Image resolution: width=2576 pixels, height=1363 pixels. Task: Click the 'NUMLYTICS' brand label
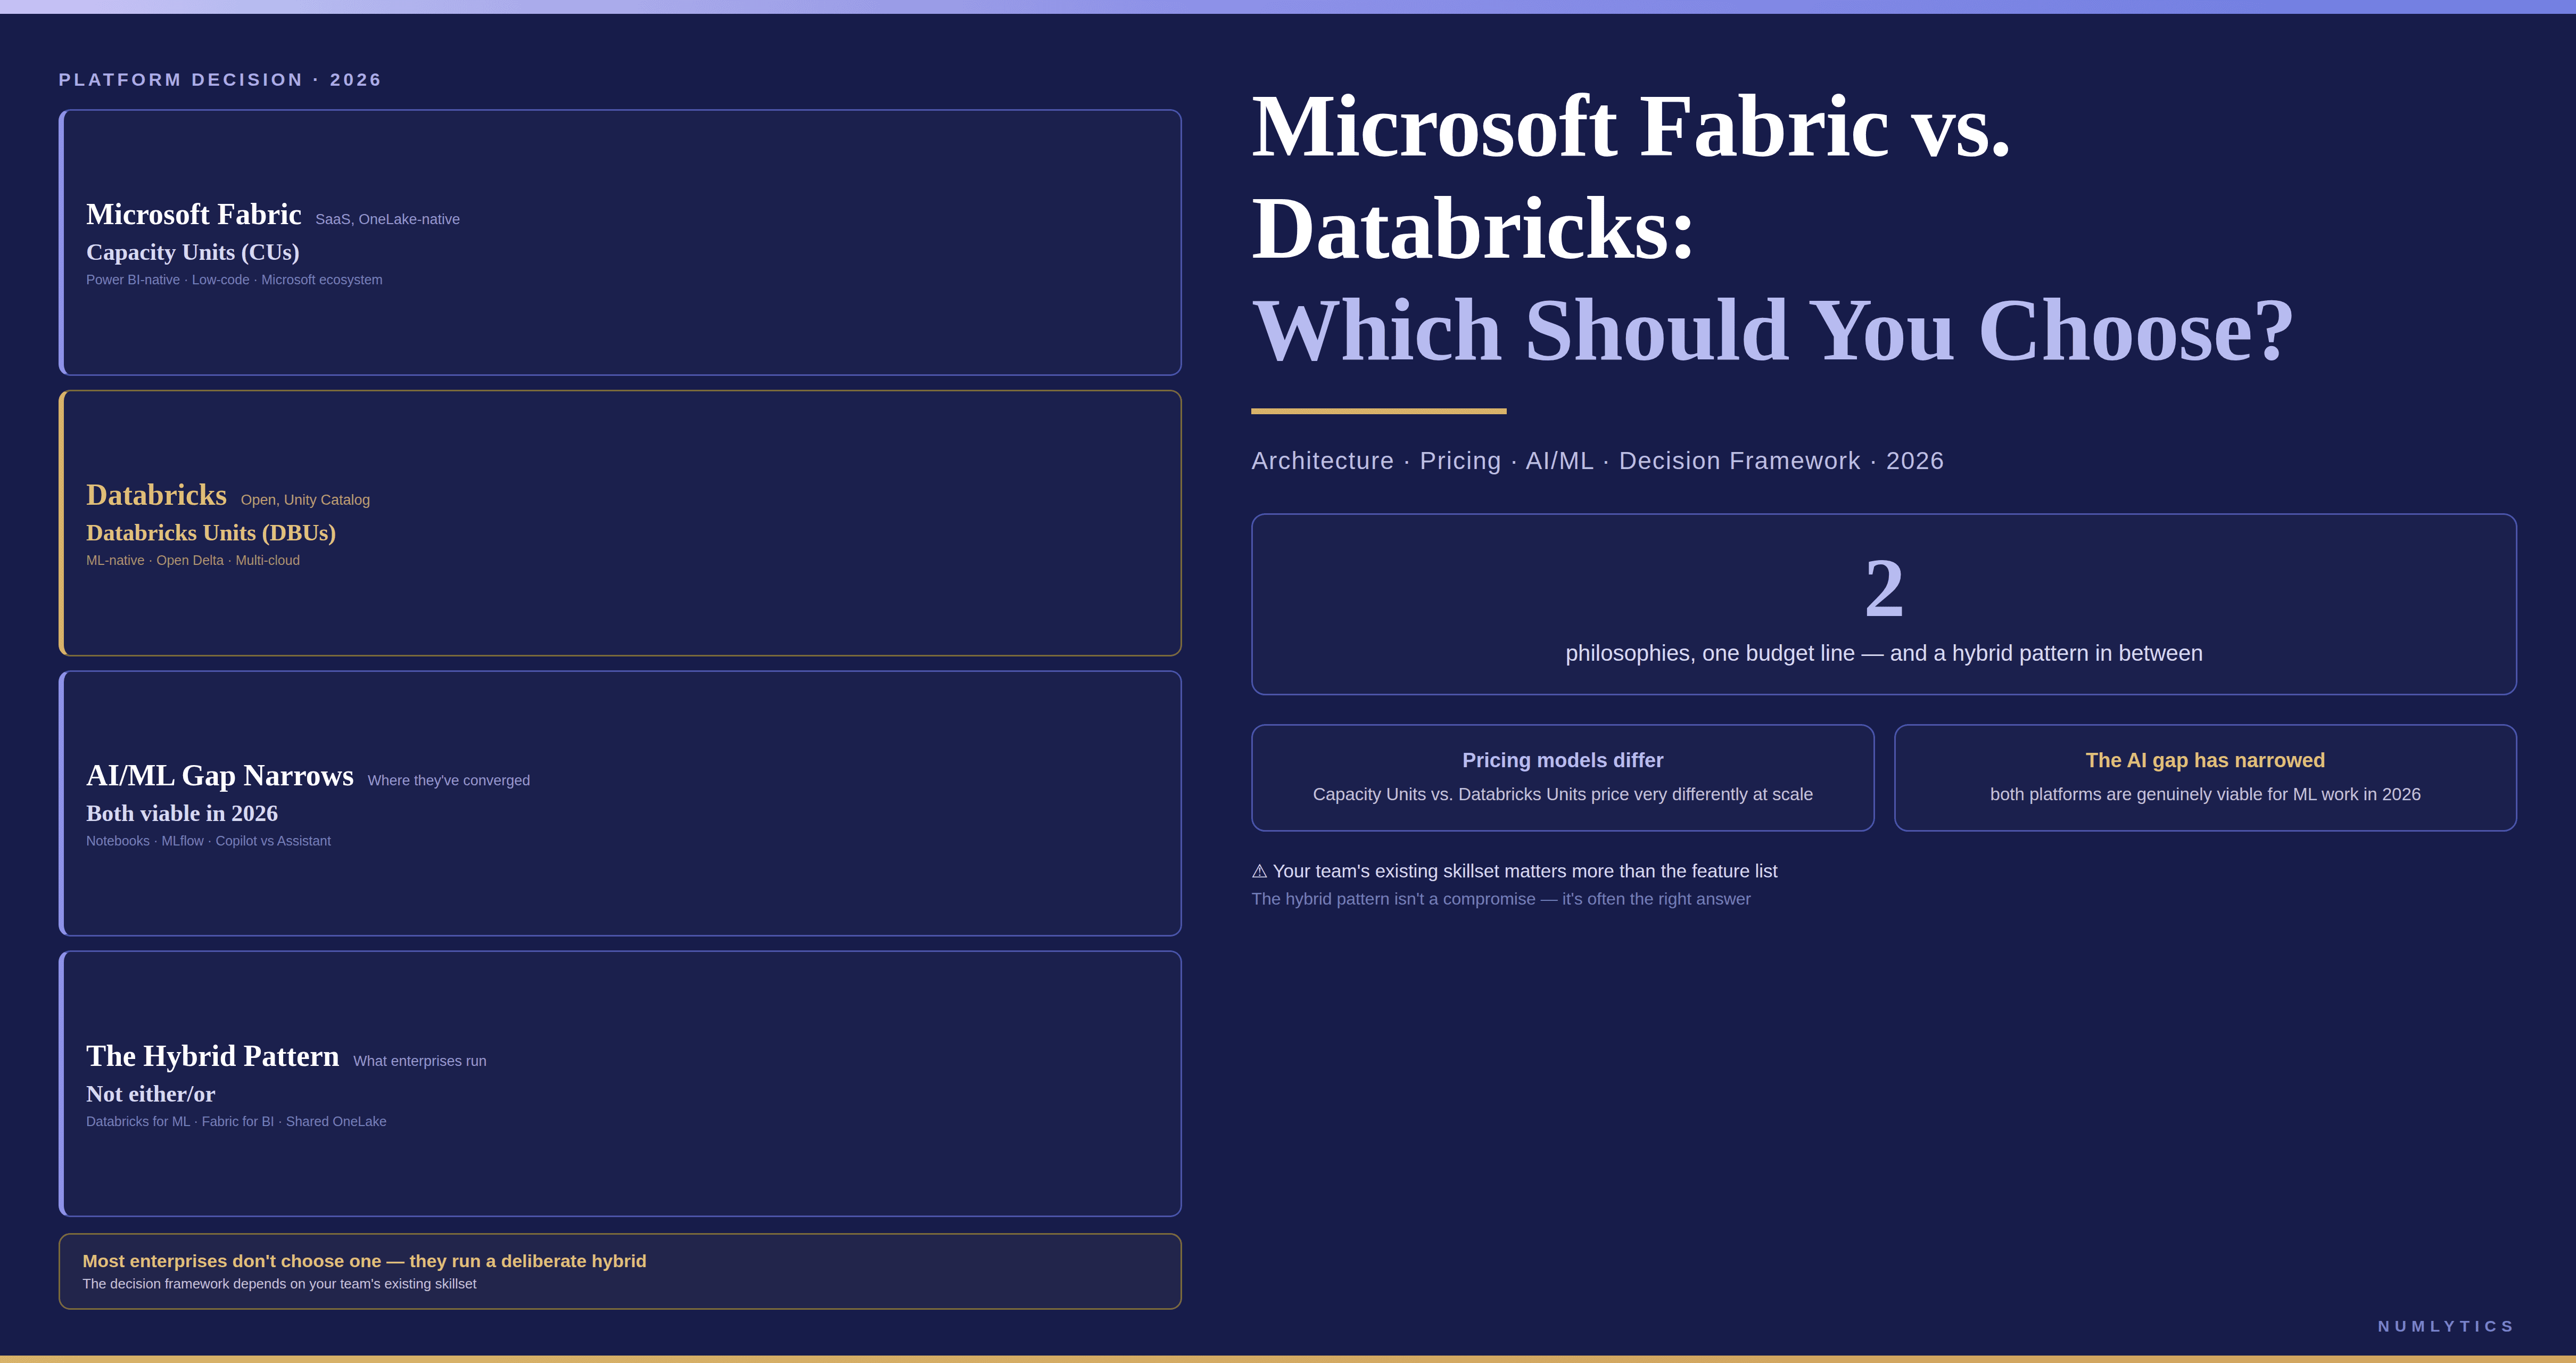click(2445, 1326)
